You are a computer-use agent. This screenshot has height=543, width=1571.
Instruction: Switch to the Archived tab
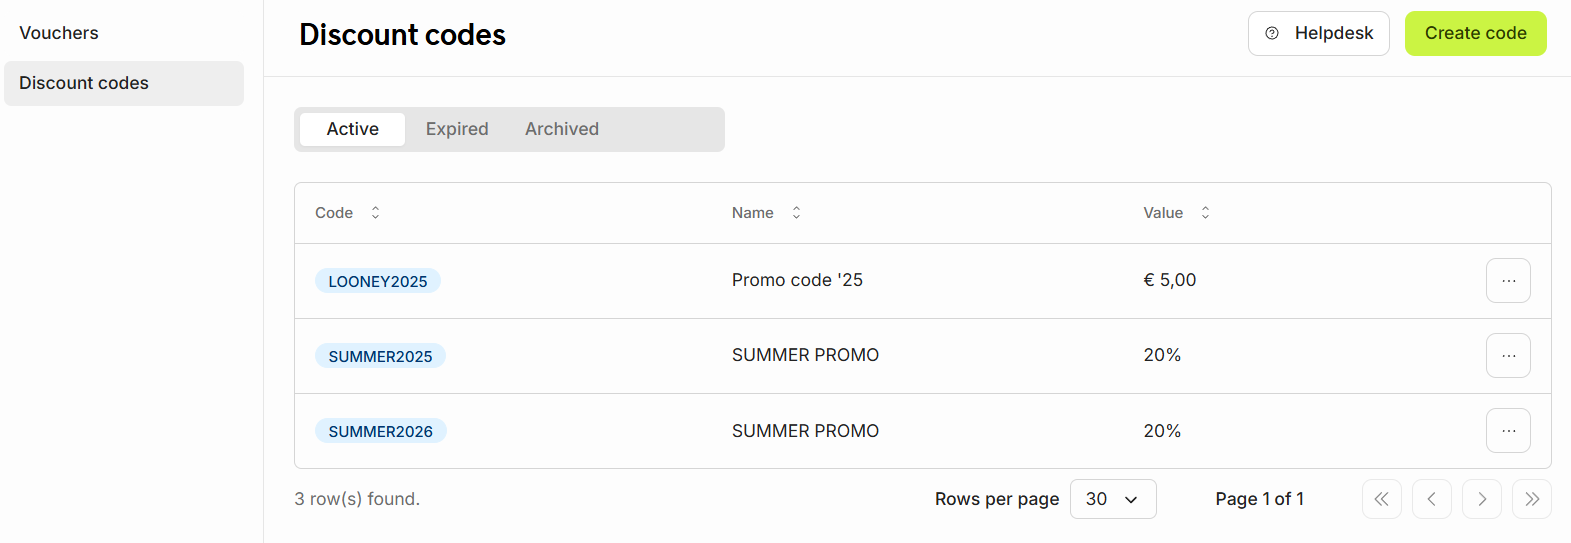pos(562,129)
